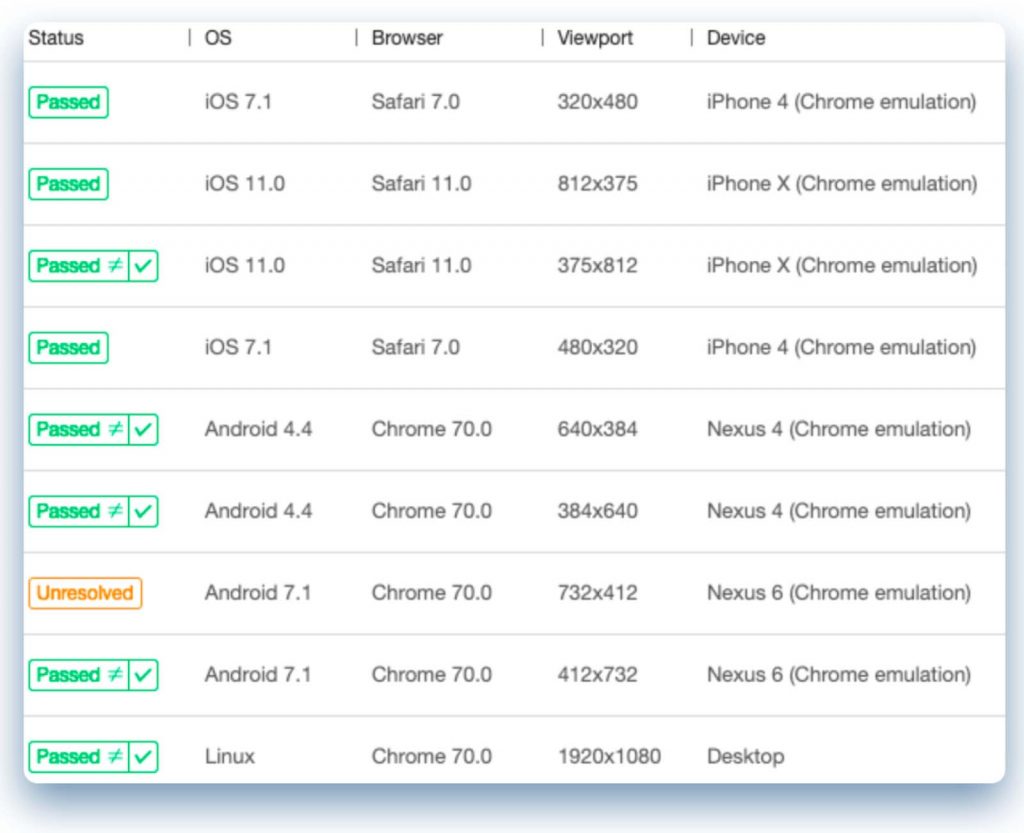Click the checkmark icon in the 384x640 row
Screen dimensions: 1024x833
coord(144,512)
